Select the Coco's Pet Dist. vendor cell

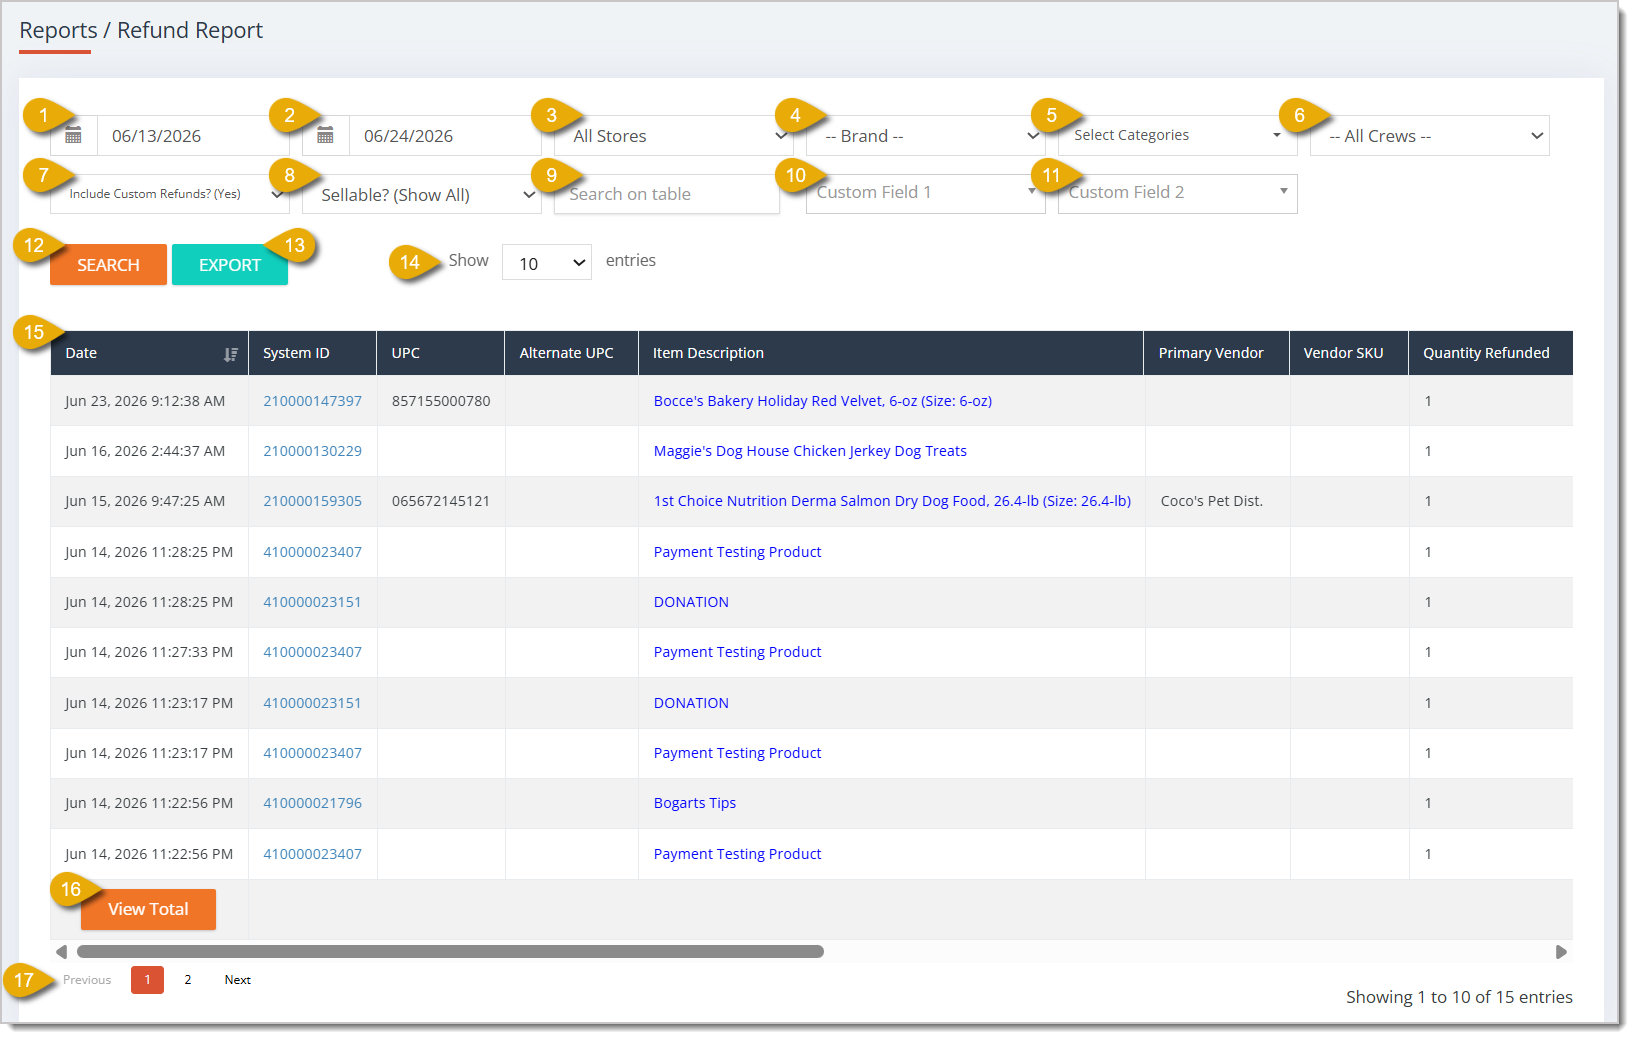point(1212,501)
